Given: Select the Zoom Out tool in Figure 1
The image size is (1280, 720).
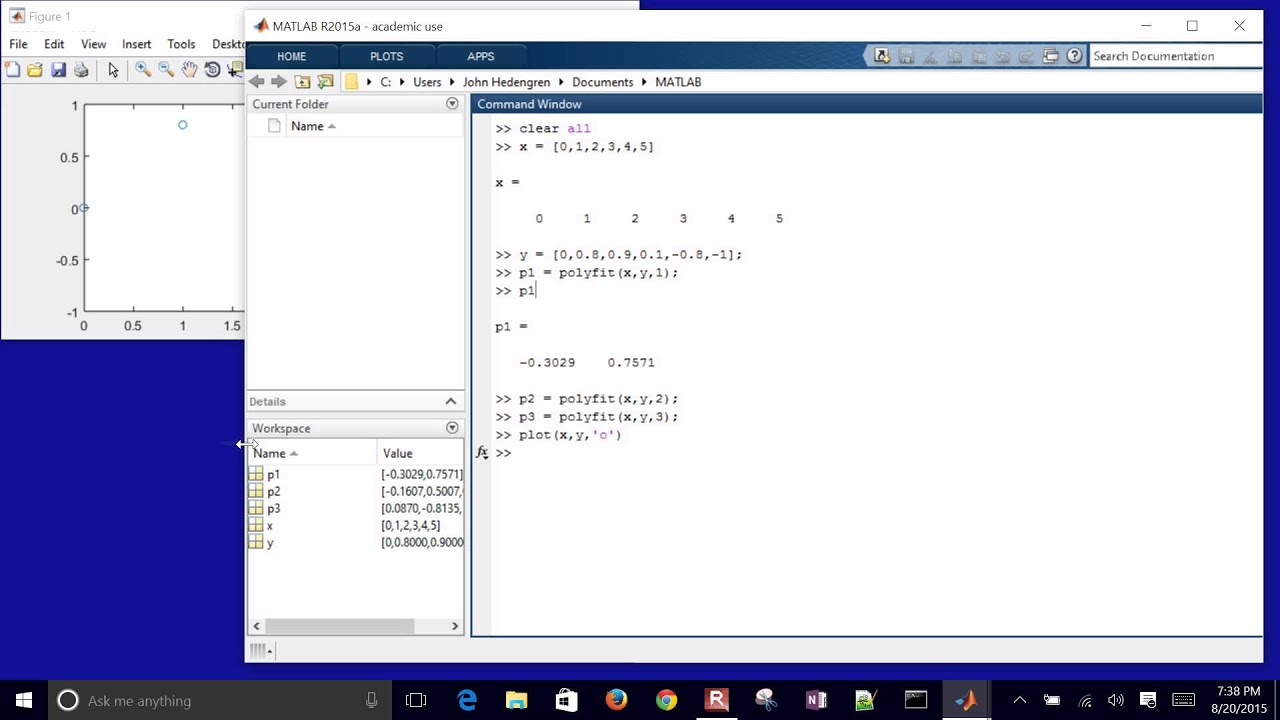Looking at the screenshot, I should (x=166, y=69).
